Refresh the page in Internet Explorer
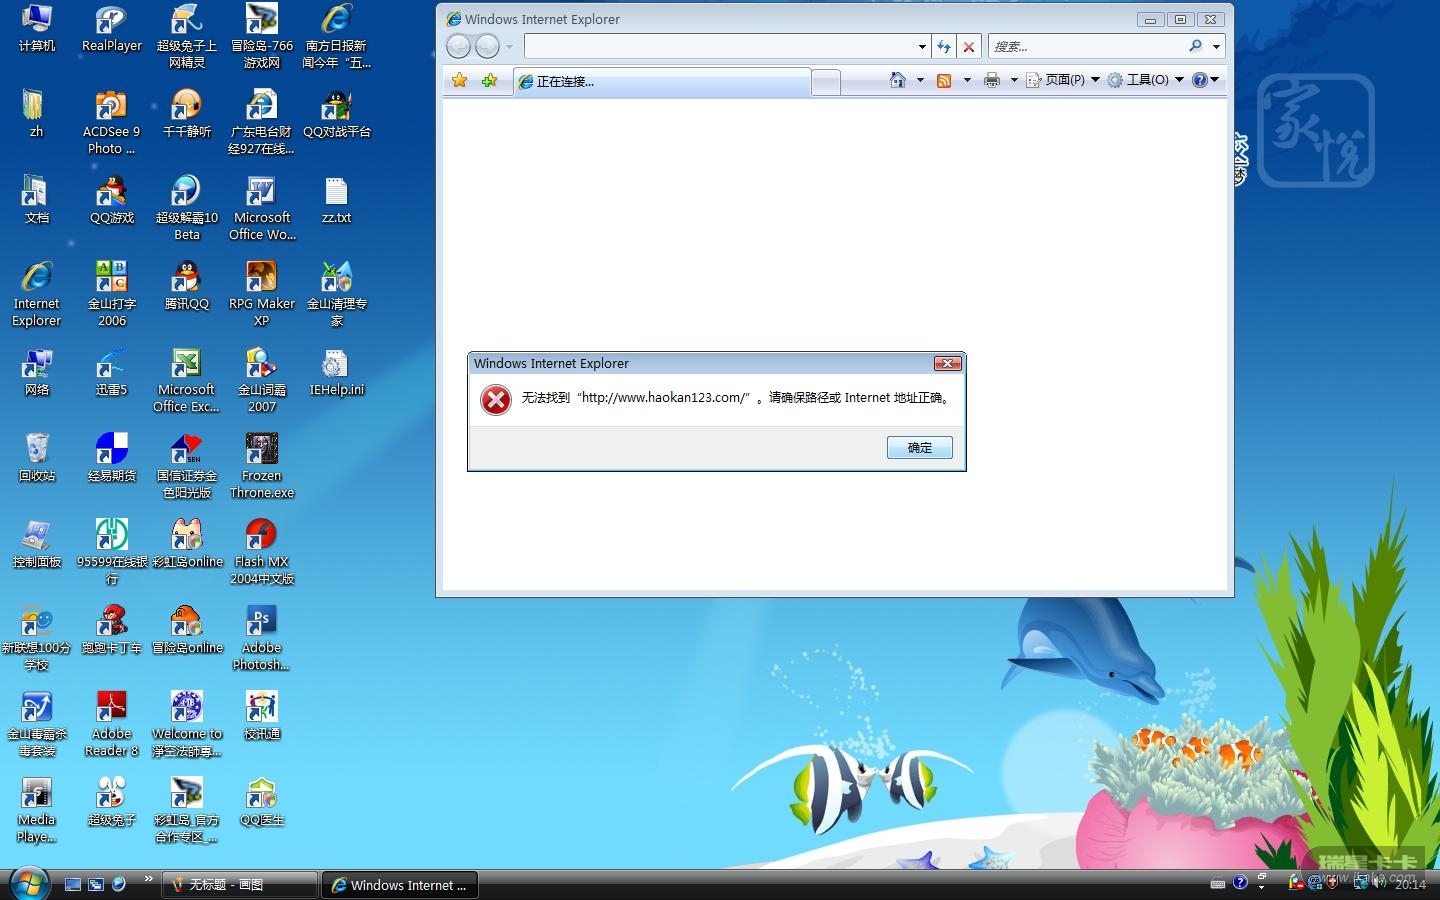 pos(944,46)
